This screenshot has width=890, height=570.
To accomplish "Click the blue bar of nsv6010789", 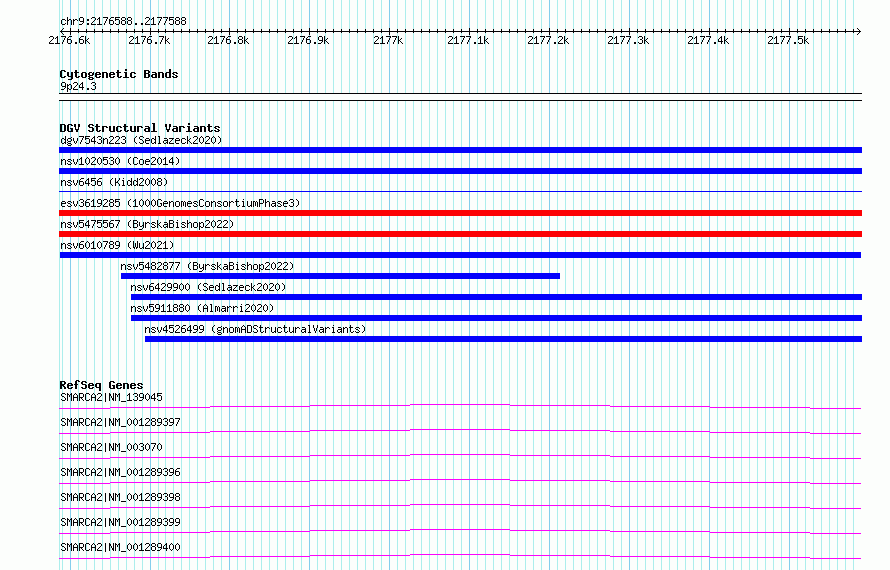I will (x=460, y=255).
